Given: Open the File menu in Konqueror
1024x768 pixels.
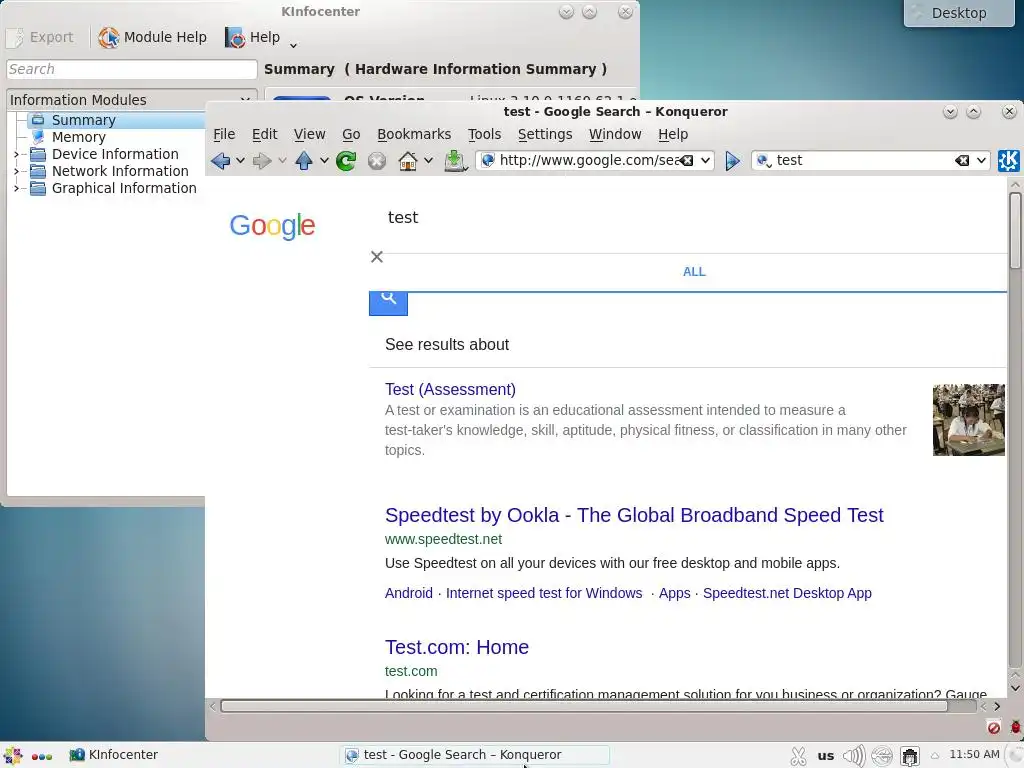Looking at the screenshot, I should [224, 134].
